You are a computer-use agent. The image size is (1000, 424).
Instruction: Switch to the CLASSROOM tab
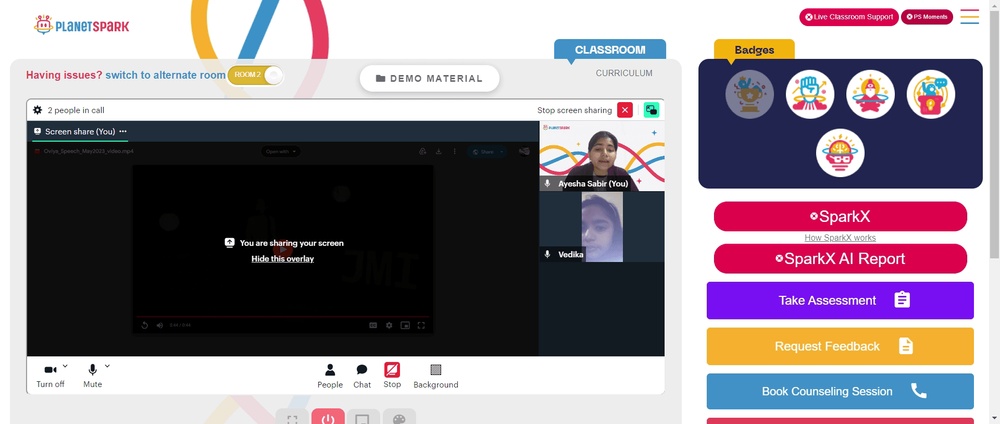click(610, 50)
